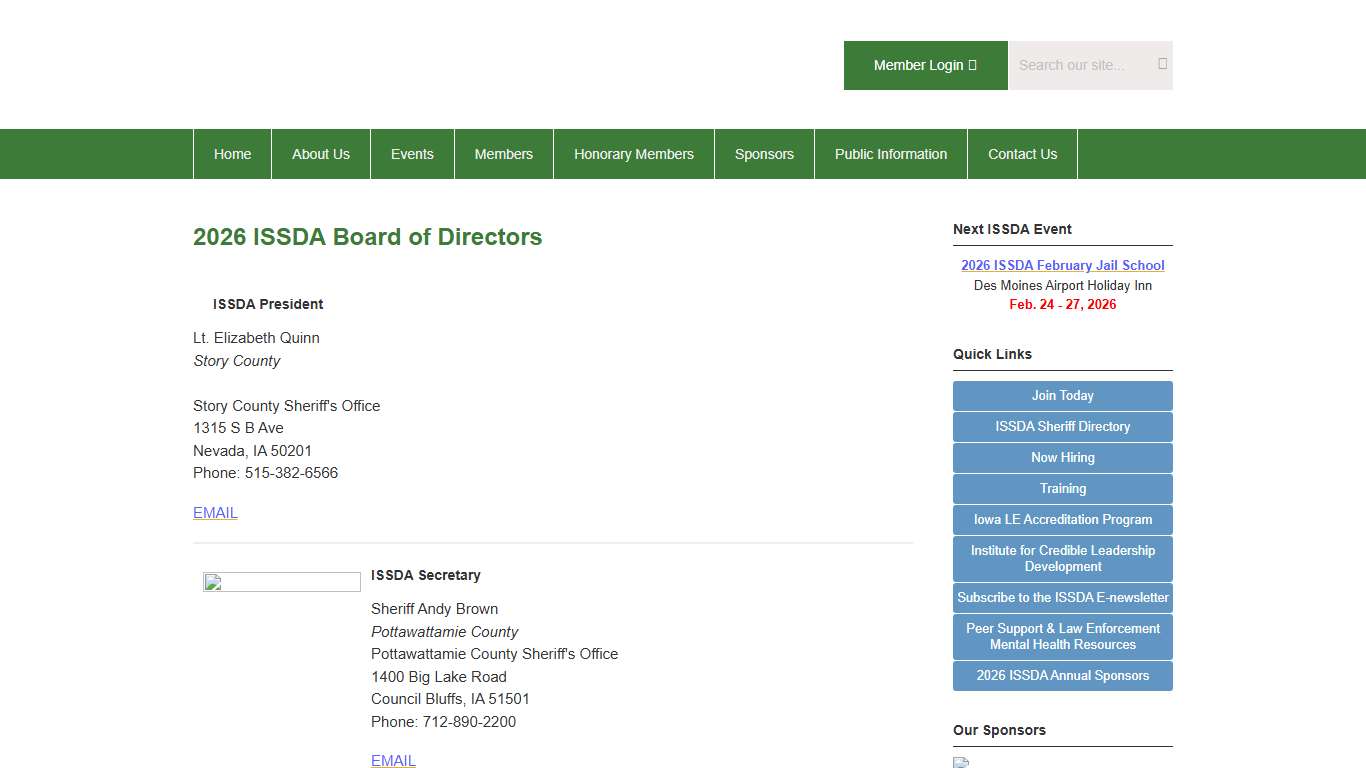
Task: Click the EMAIL link for ISSDA President
Action: point(214,512)
